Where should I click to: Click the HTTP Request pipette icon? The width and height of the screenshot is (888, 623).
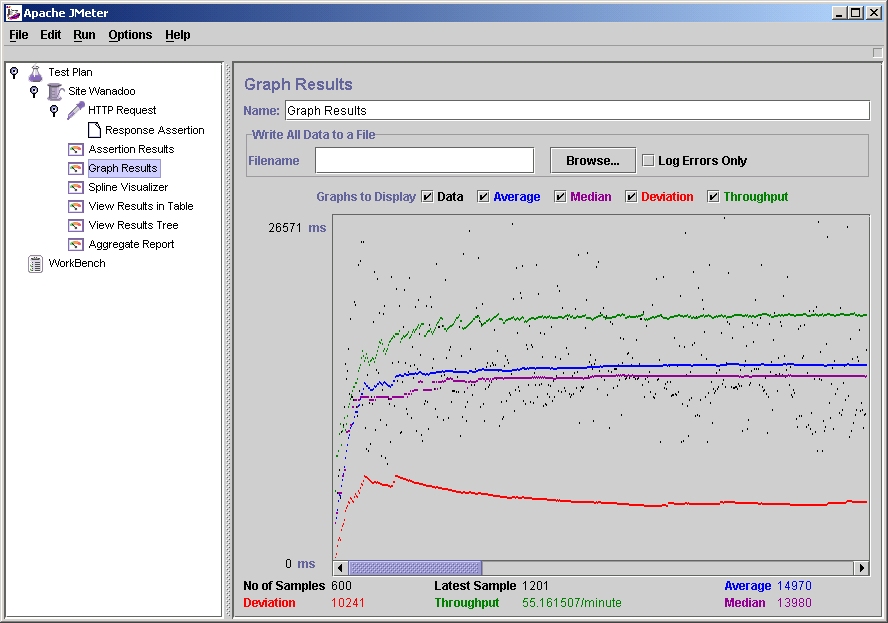tap(76, 110)
